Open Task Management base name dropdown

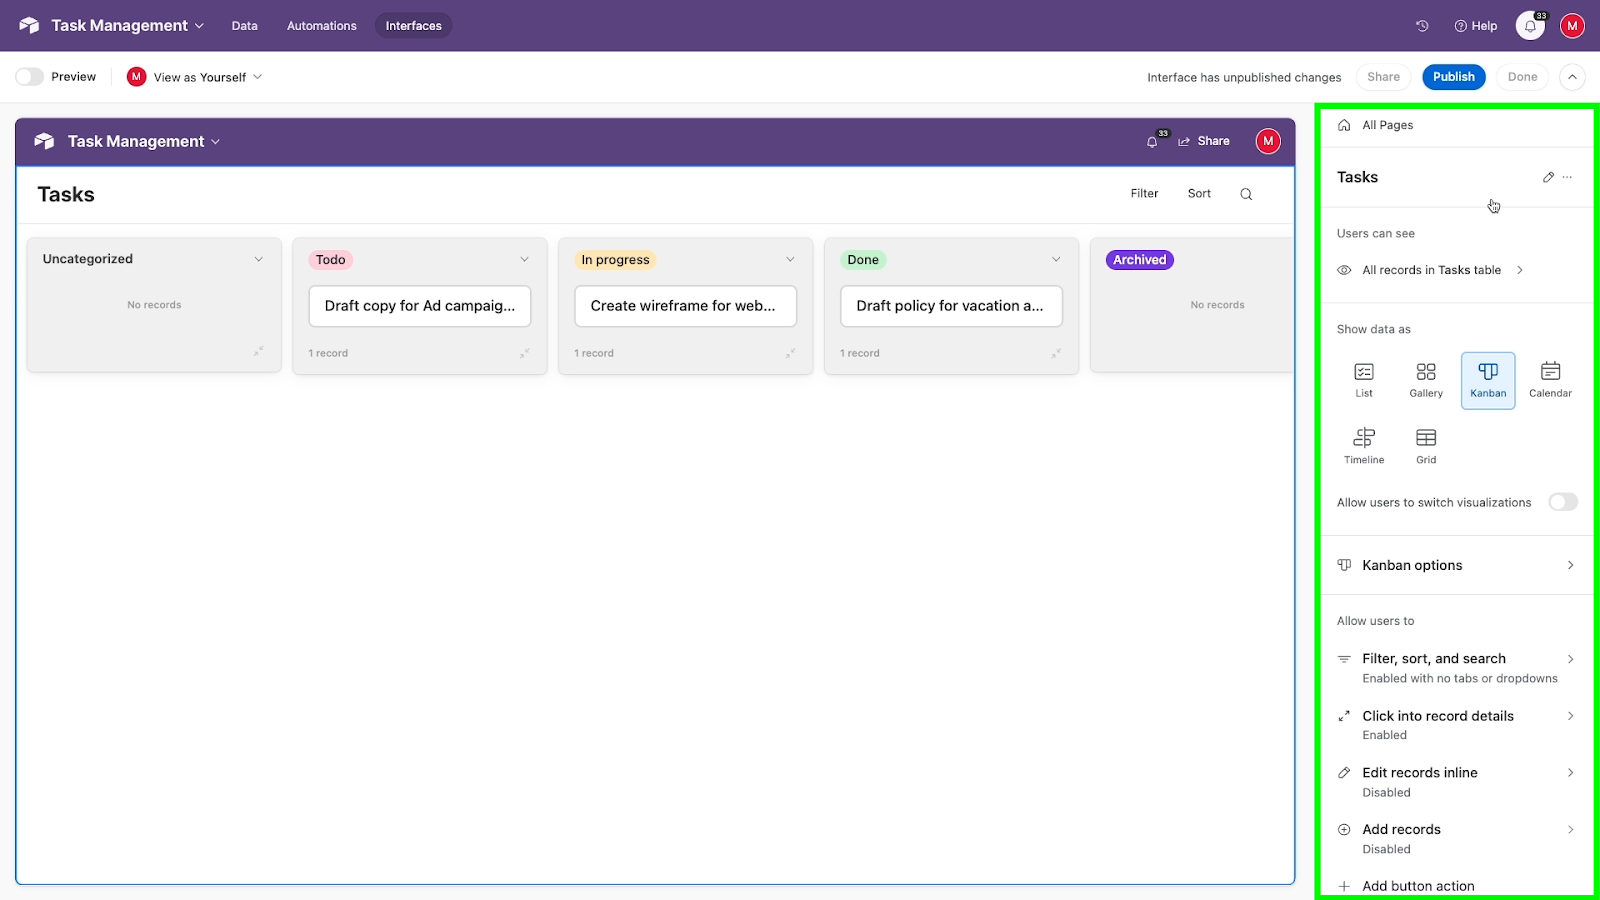pyautogui.click(x=128, y=25)
